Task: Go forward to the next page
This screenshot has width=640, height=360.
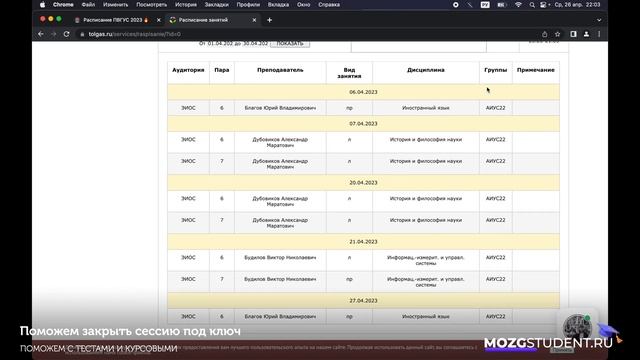Action: (53, 34)
